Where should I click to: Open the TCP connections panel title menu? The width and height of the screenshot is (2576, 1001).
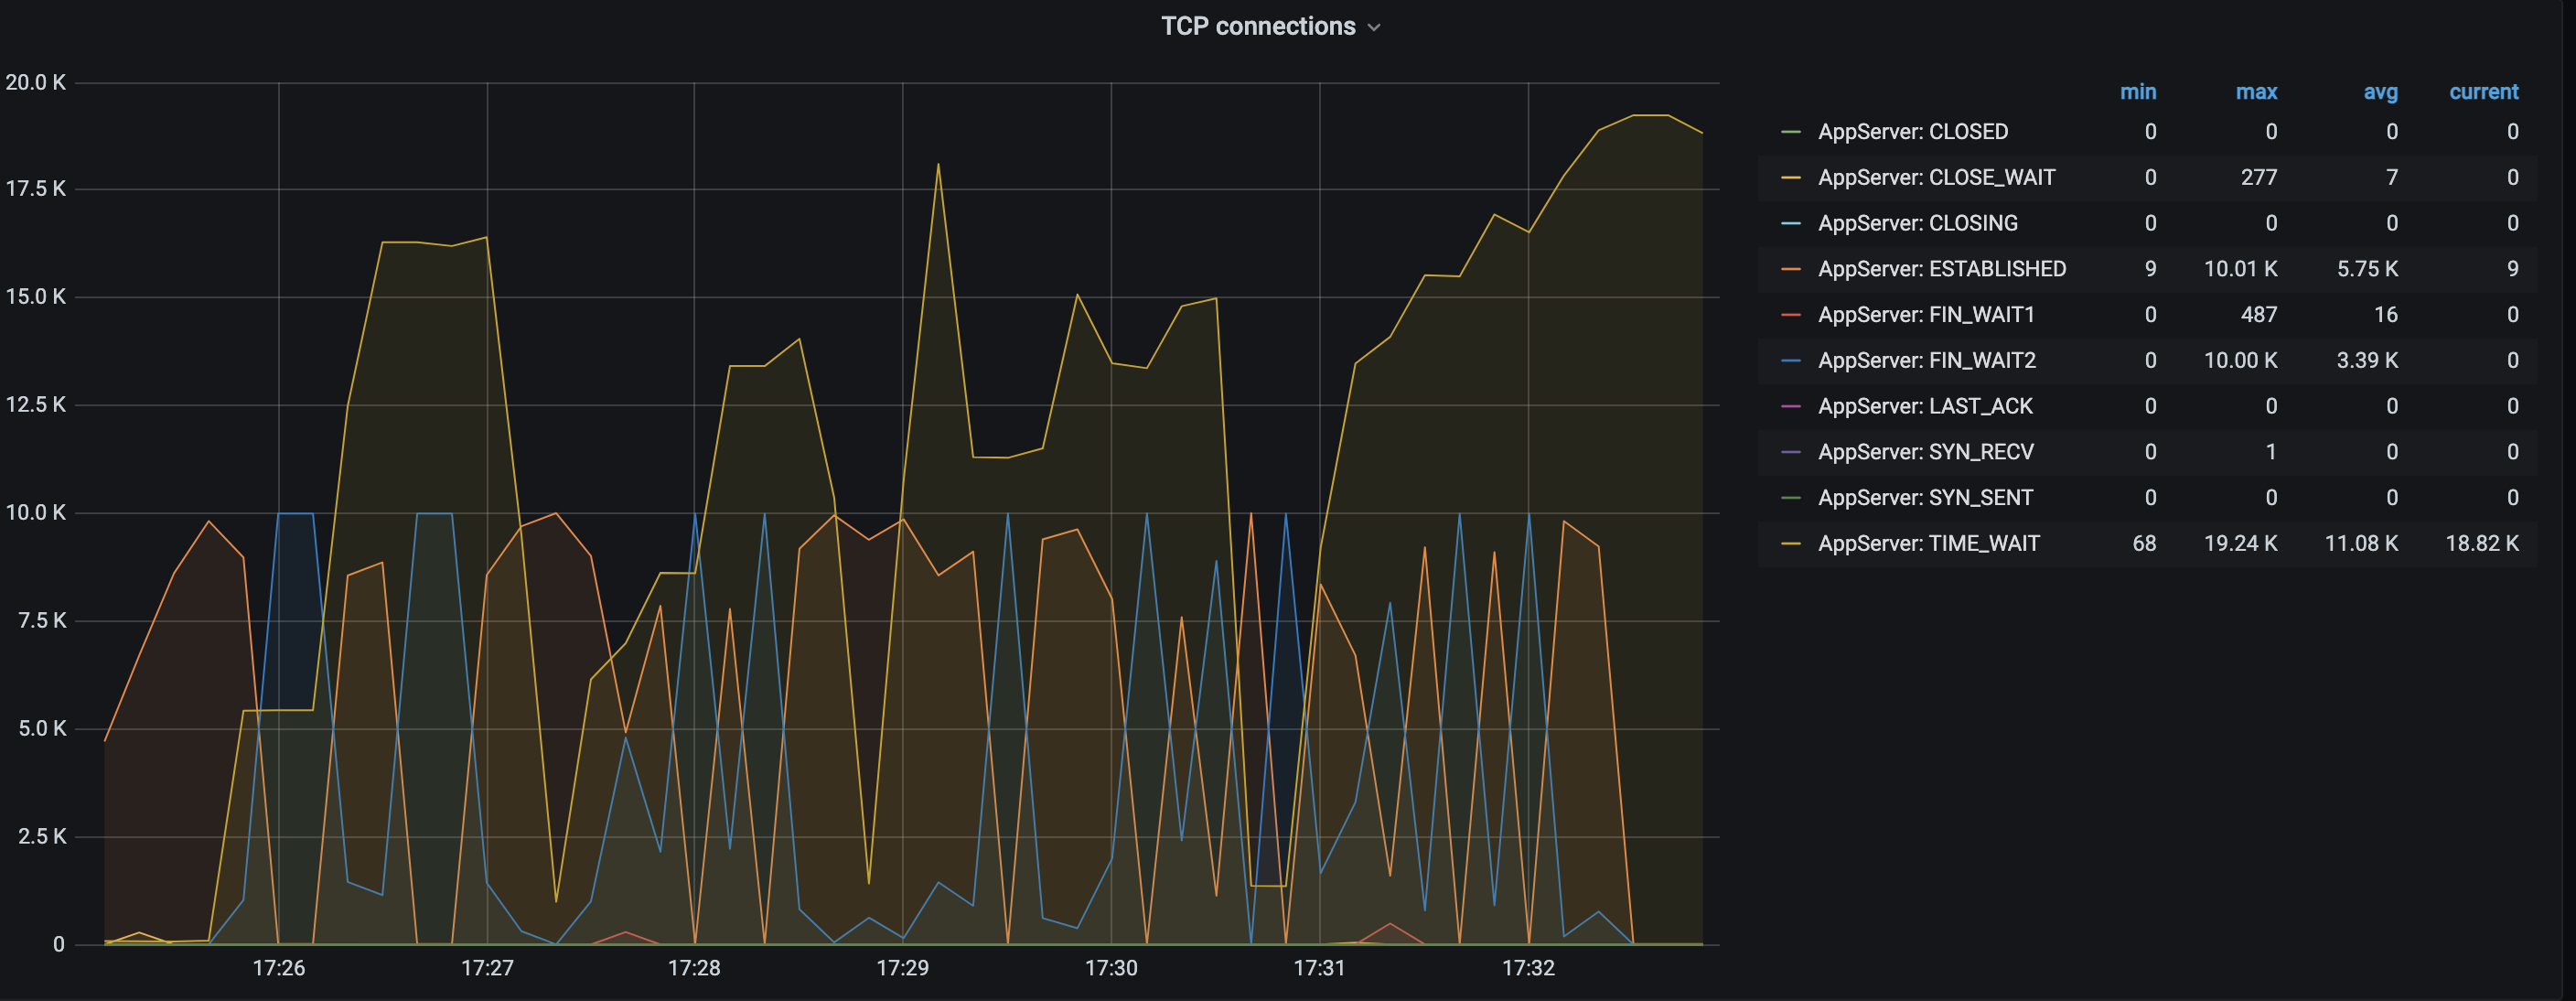tap(1257, 26)
